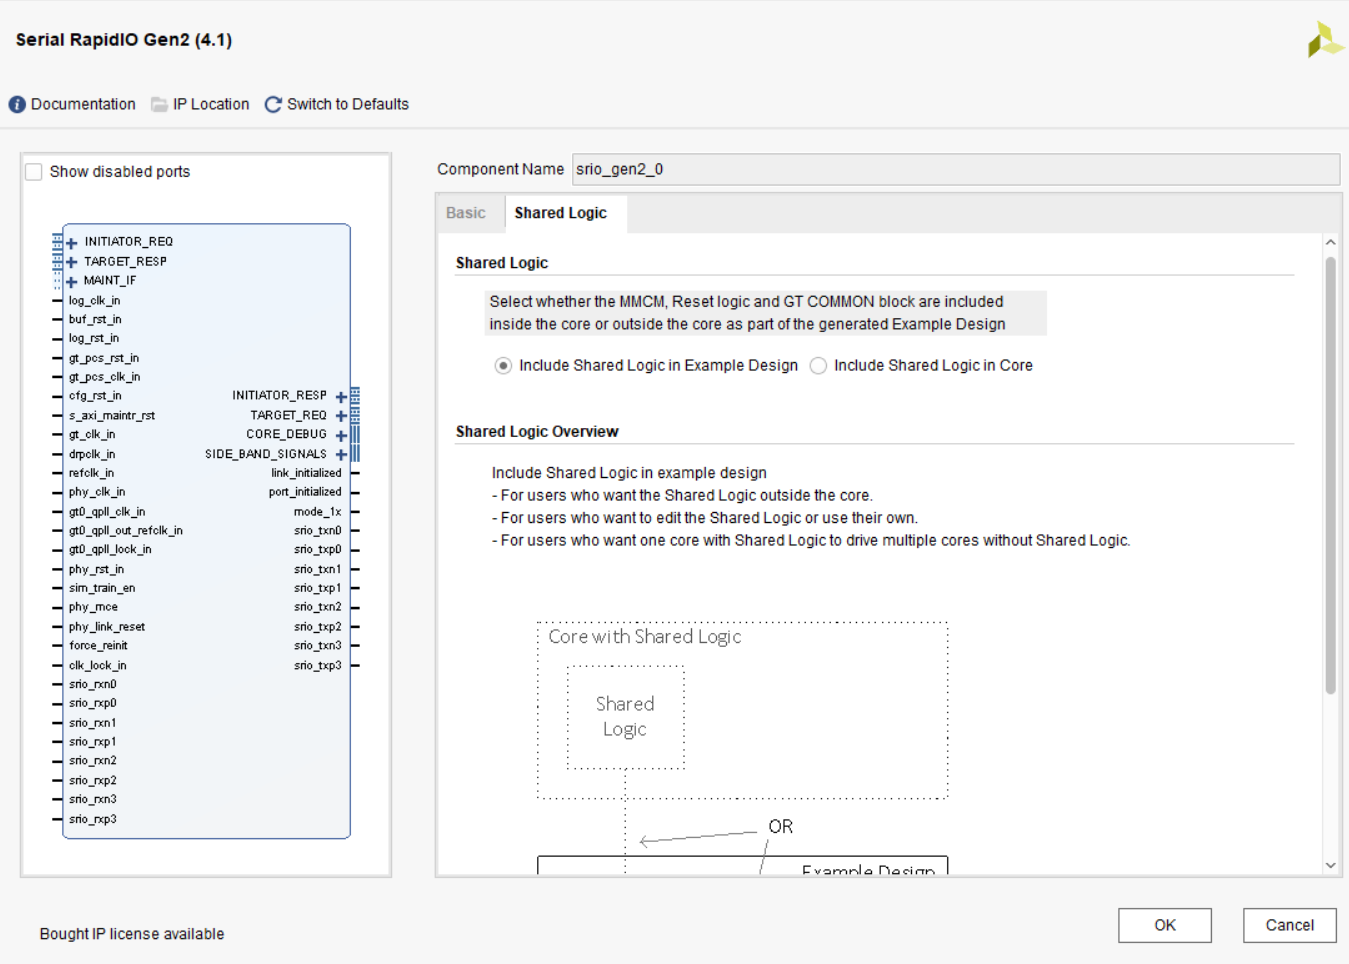Select the cfg_rst_in port

(95, 396)
